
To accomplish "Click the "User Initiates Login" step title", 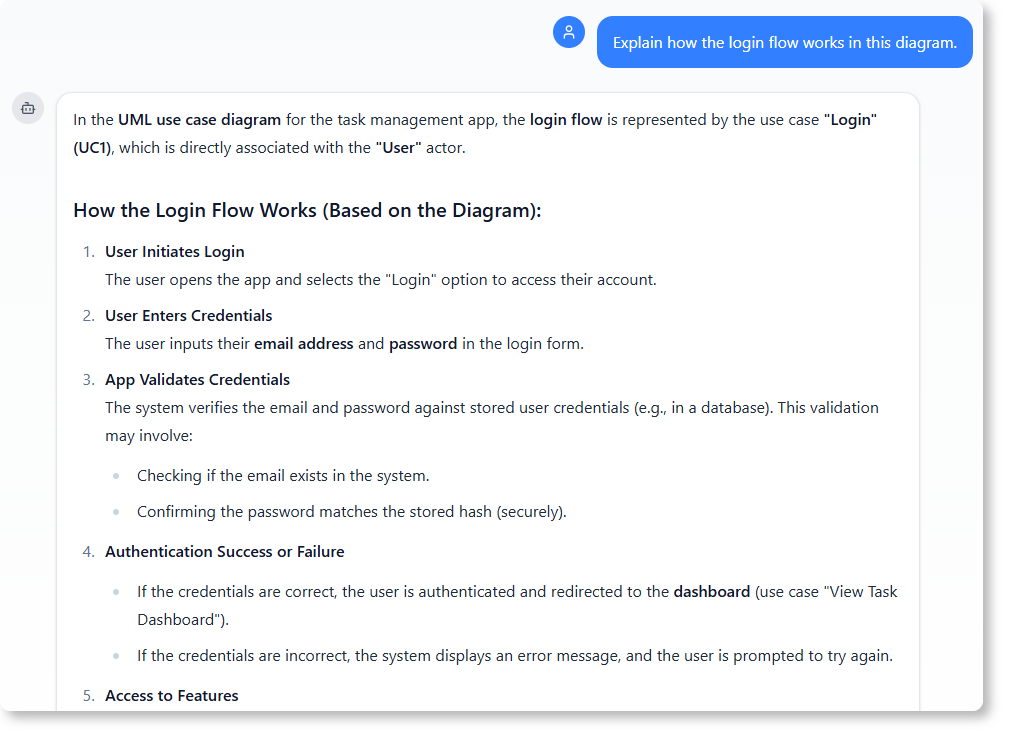I will (175, 252).
